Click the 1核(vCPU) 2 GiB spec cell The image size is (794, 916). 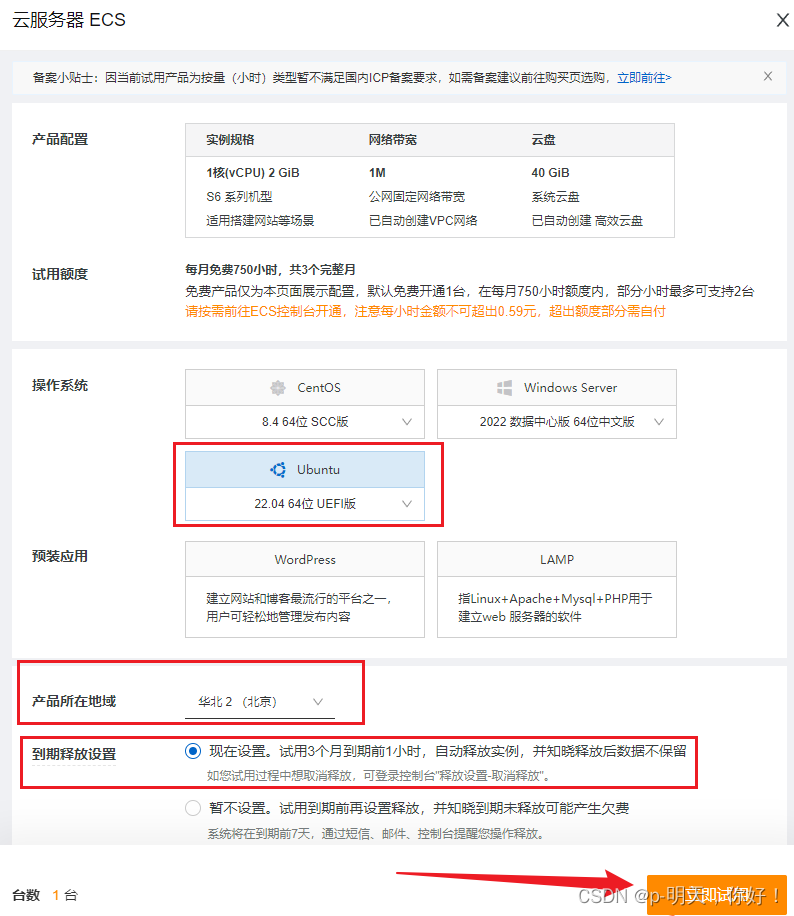coord(252,173)
